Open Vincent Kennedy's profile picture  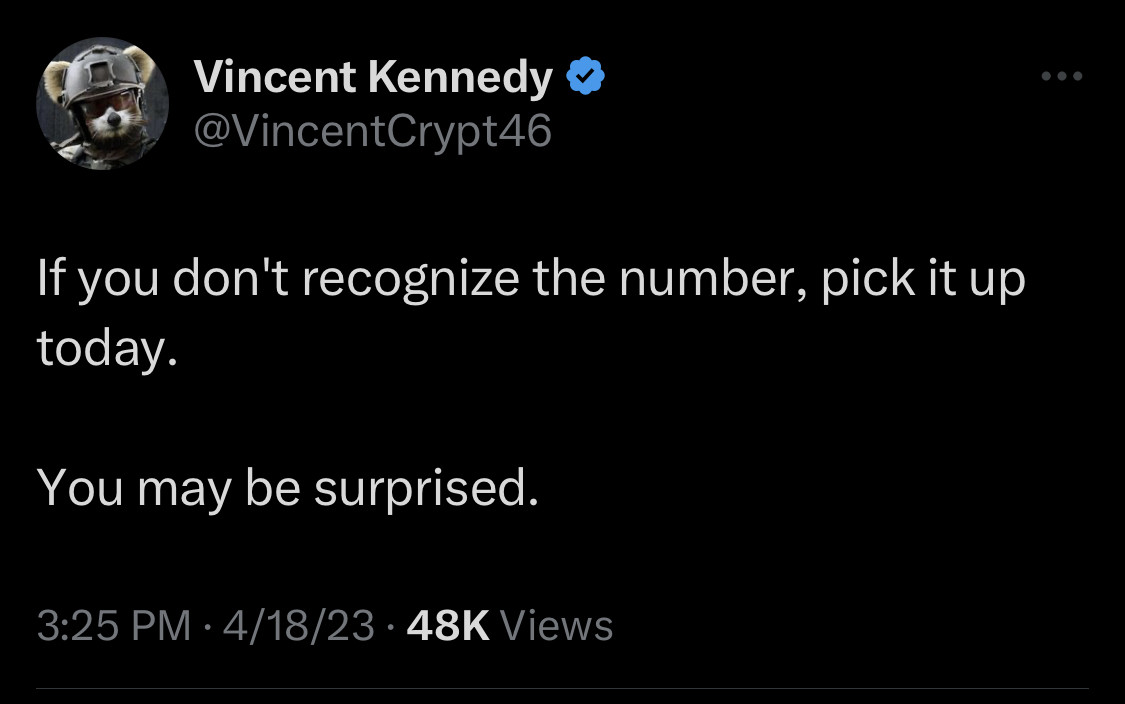[x=102, y=104]
